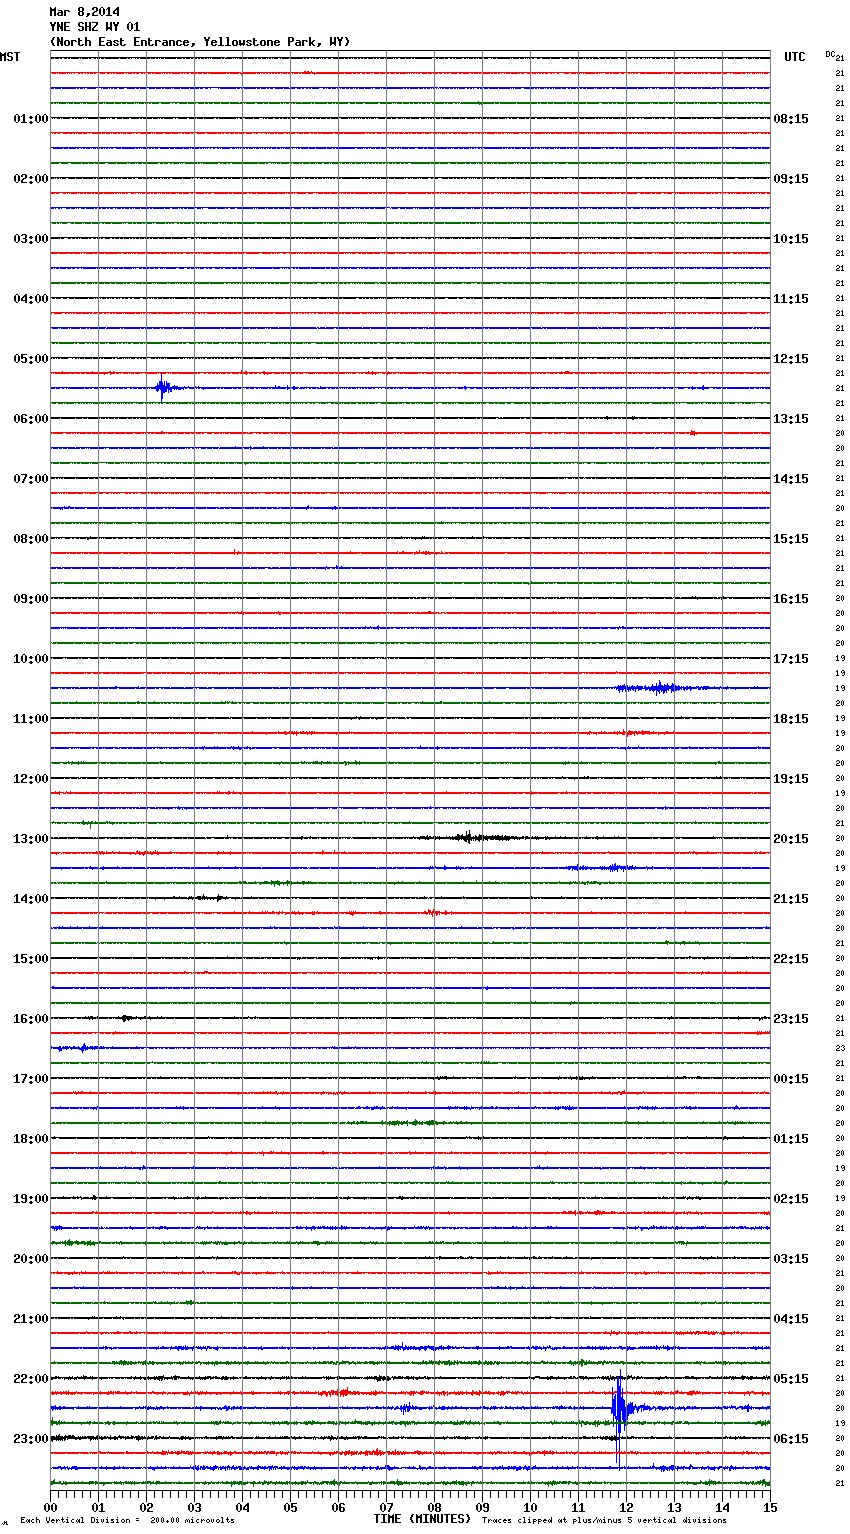Image resolution: width=850 pixels, height=1534 pixels.
Task: Select the 08:15 UTC time label
Action: [x=791, y=119]
